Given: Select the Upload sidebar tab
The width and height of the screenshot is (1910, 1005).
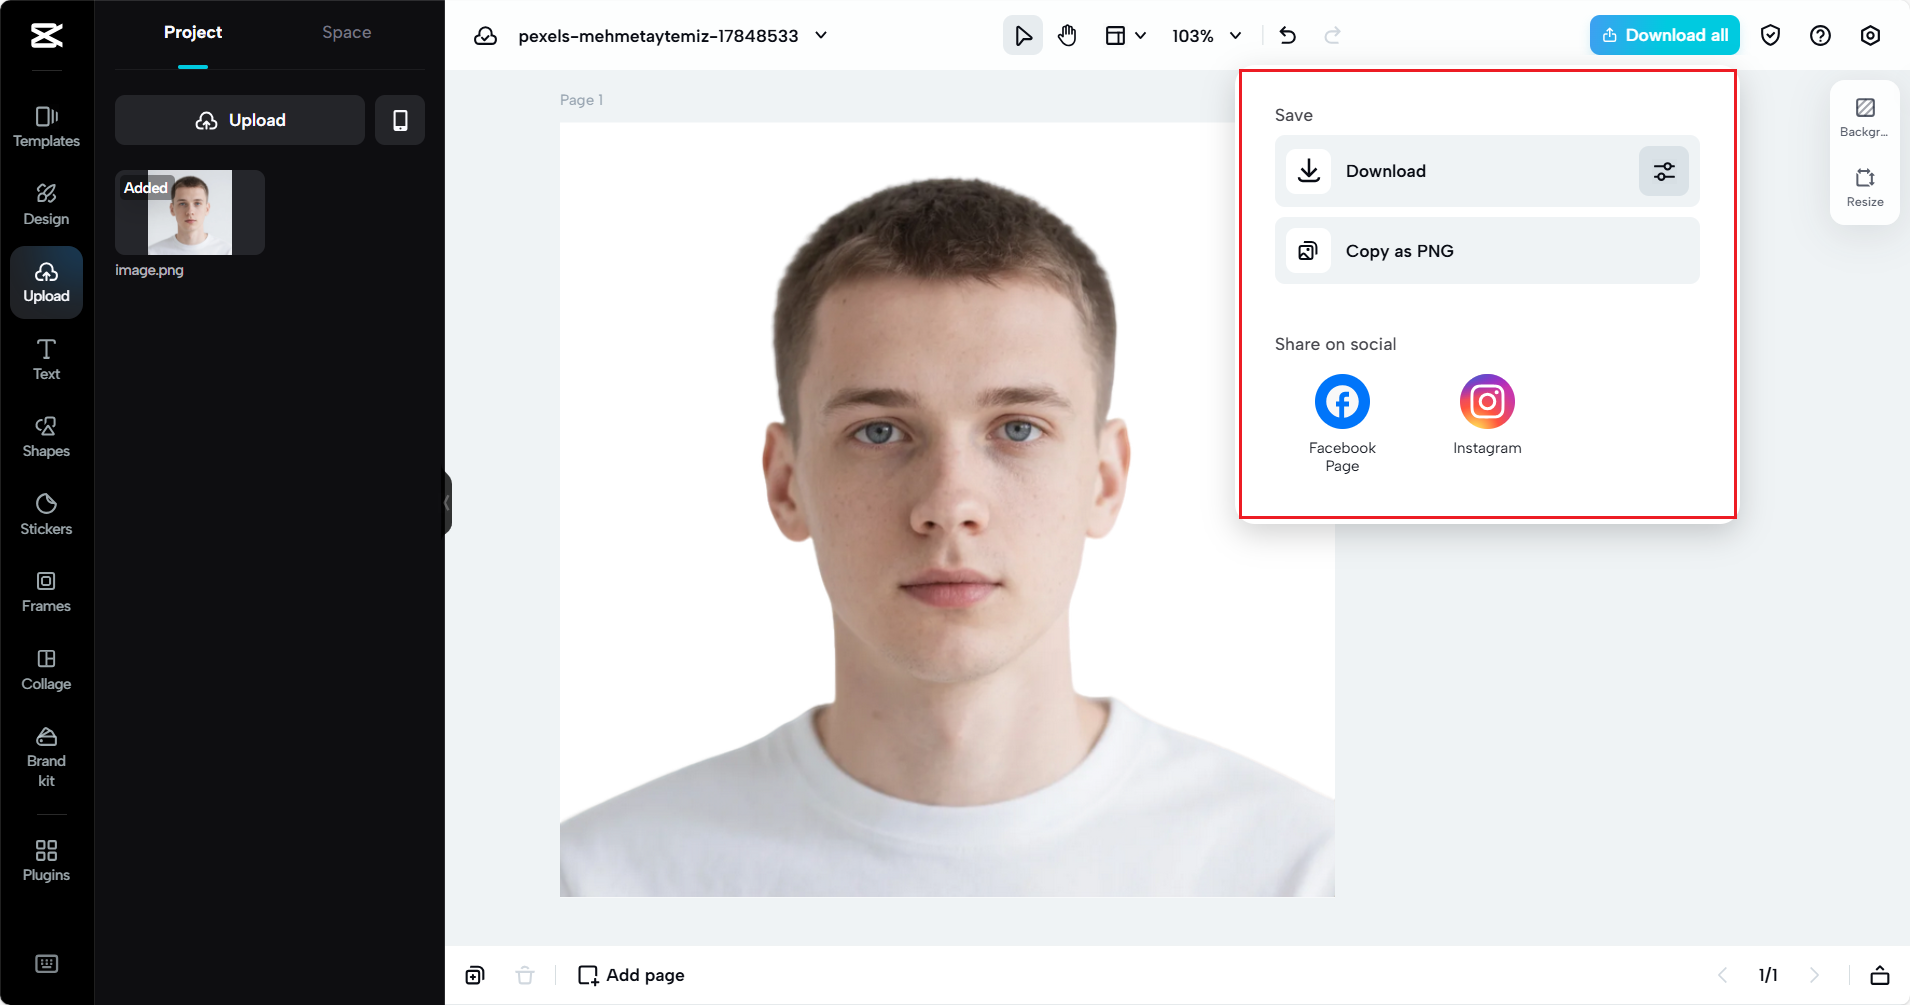Looking at the screenshot, I should [x=46, y=283].
